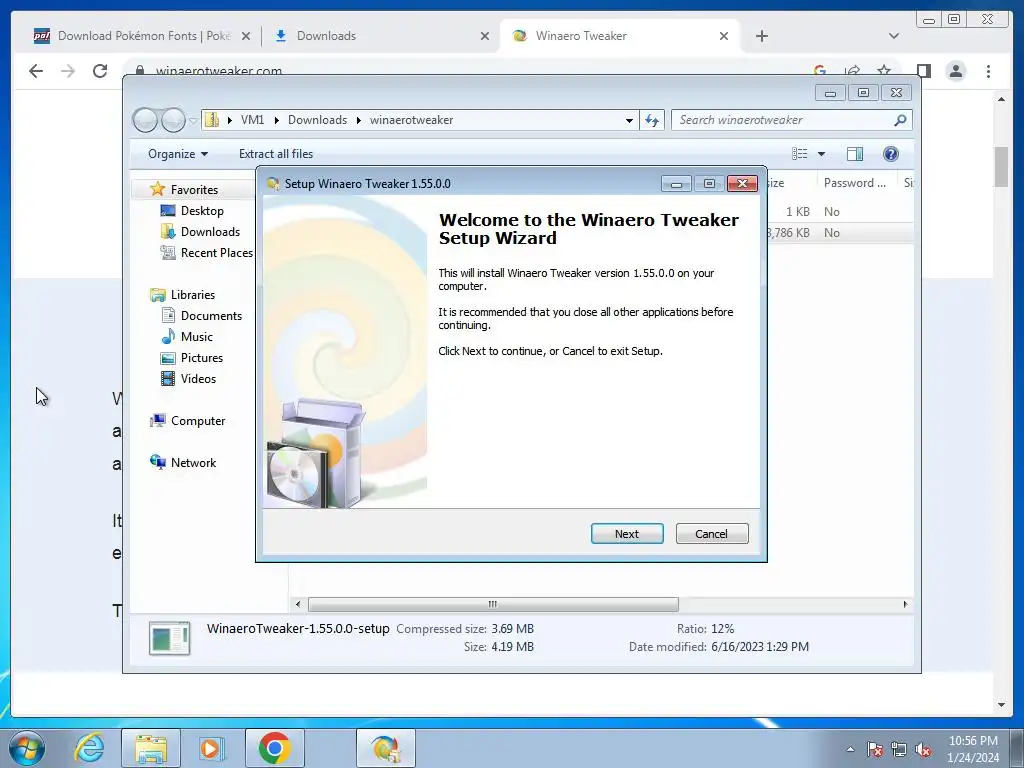Click Explorer back navigation button
Viewport: 1024px width, 768px height.
[146, 120]
